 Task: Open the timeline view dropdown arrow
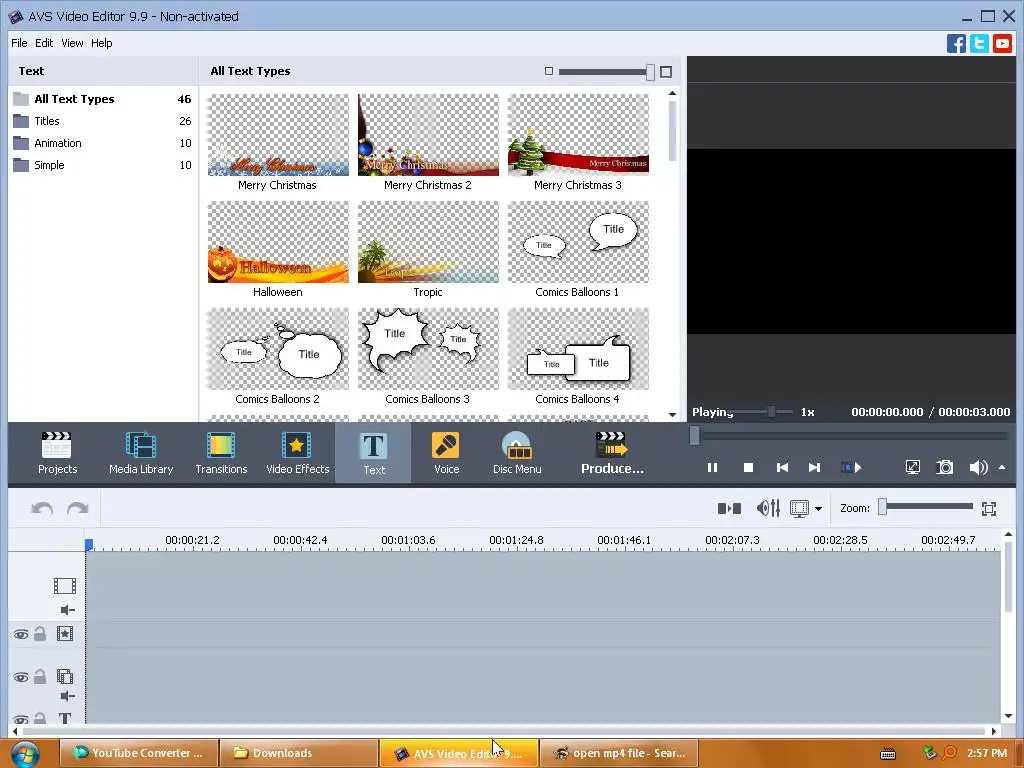818,509
